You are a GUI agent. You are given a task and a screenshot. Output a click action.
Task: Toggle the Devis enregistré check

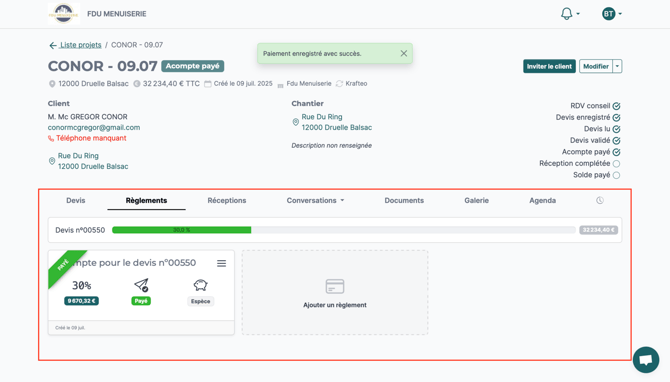point(616,118)
